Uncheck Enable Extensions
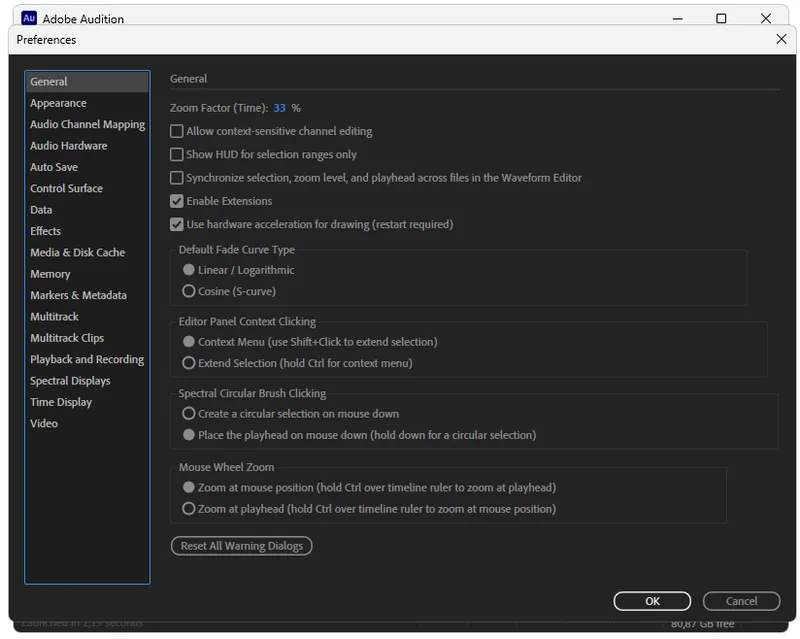The image size is (800, 639). (x=177, y=202)
